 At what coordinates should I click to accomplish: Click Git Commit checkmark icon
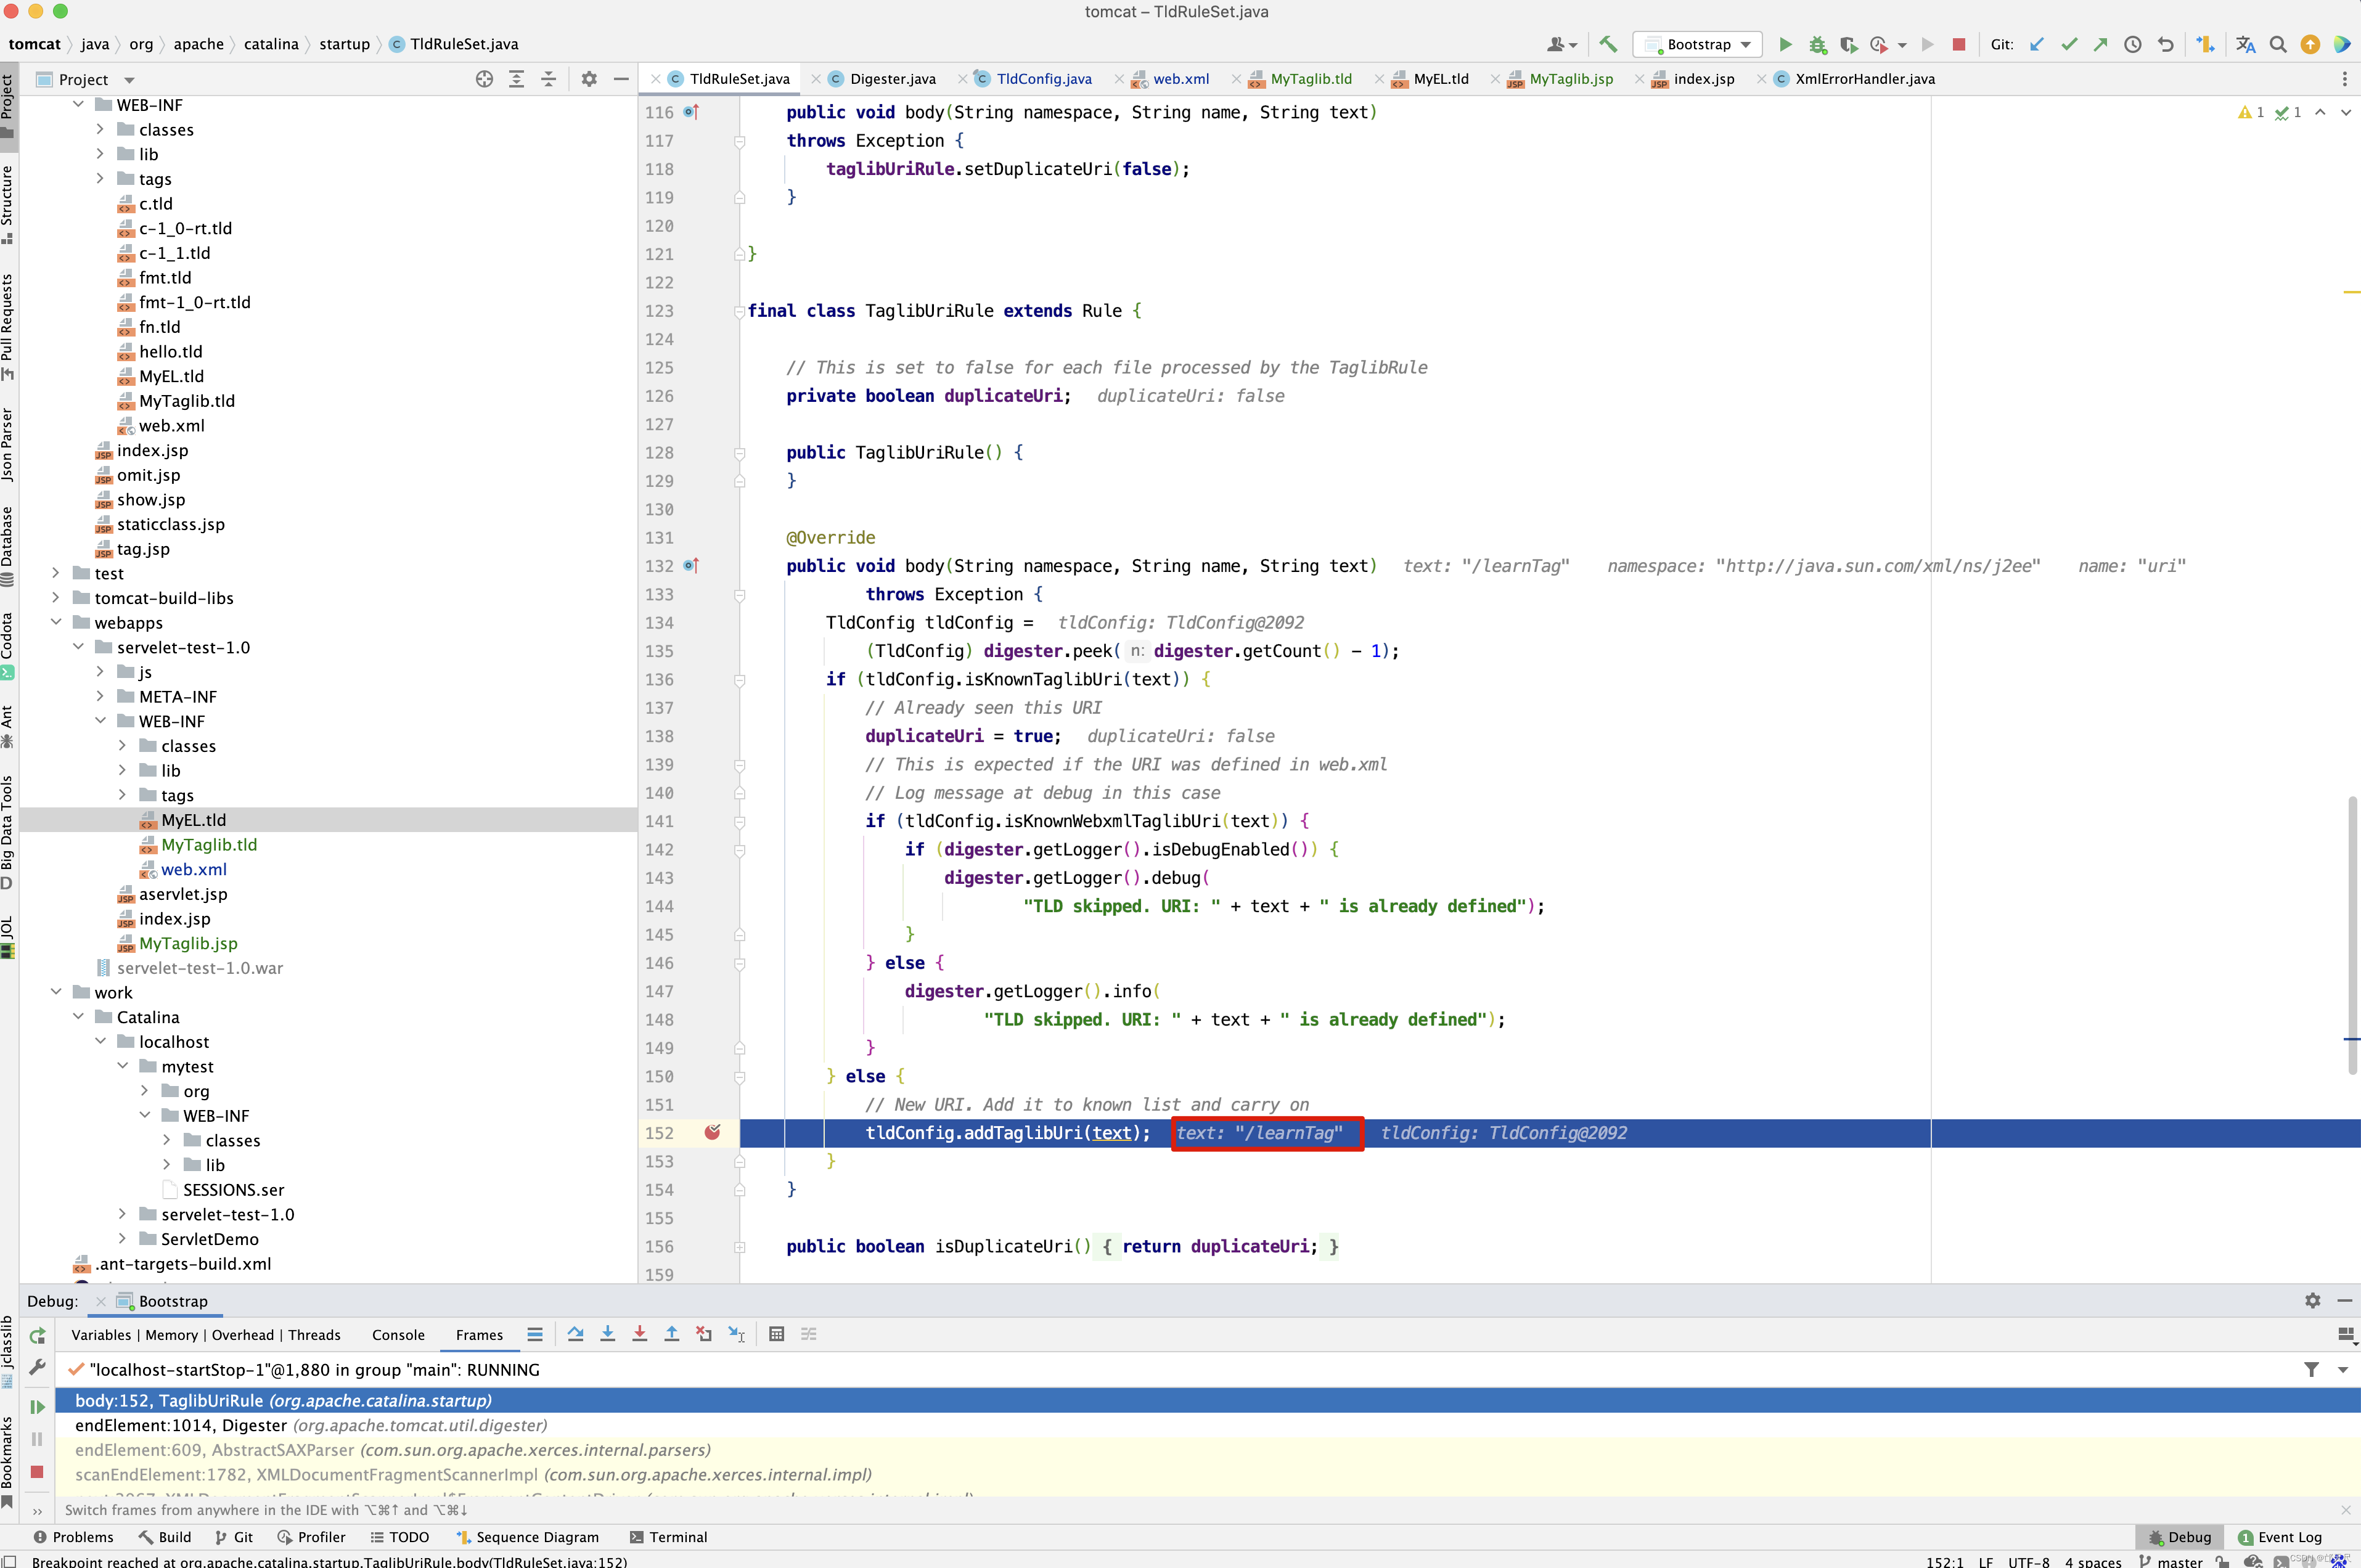[2069, 44]
